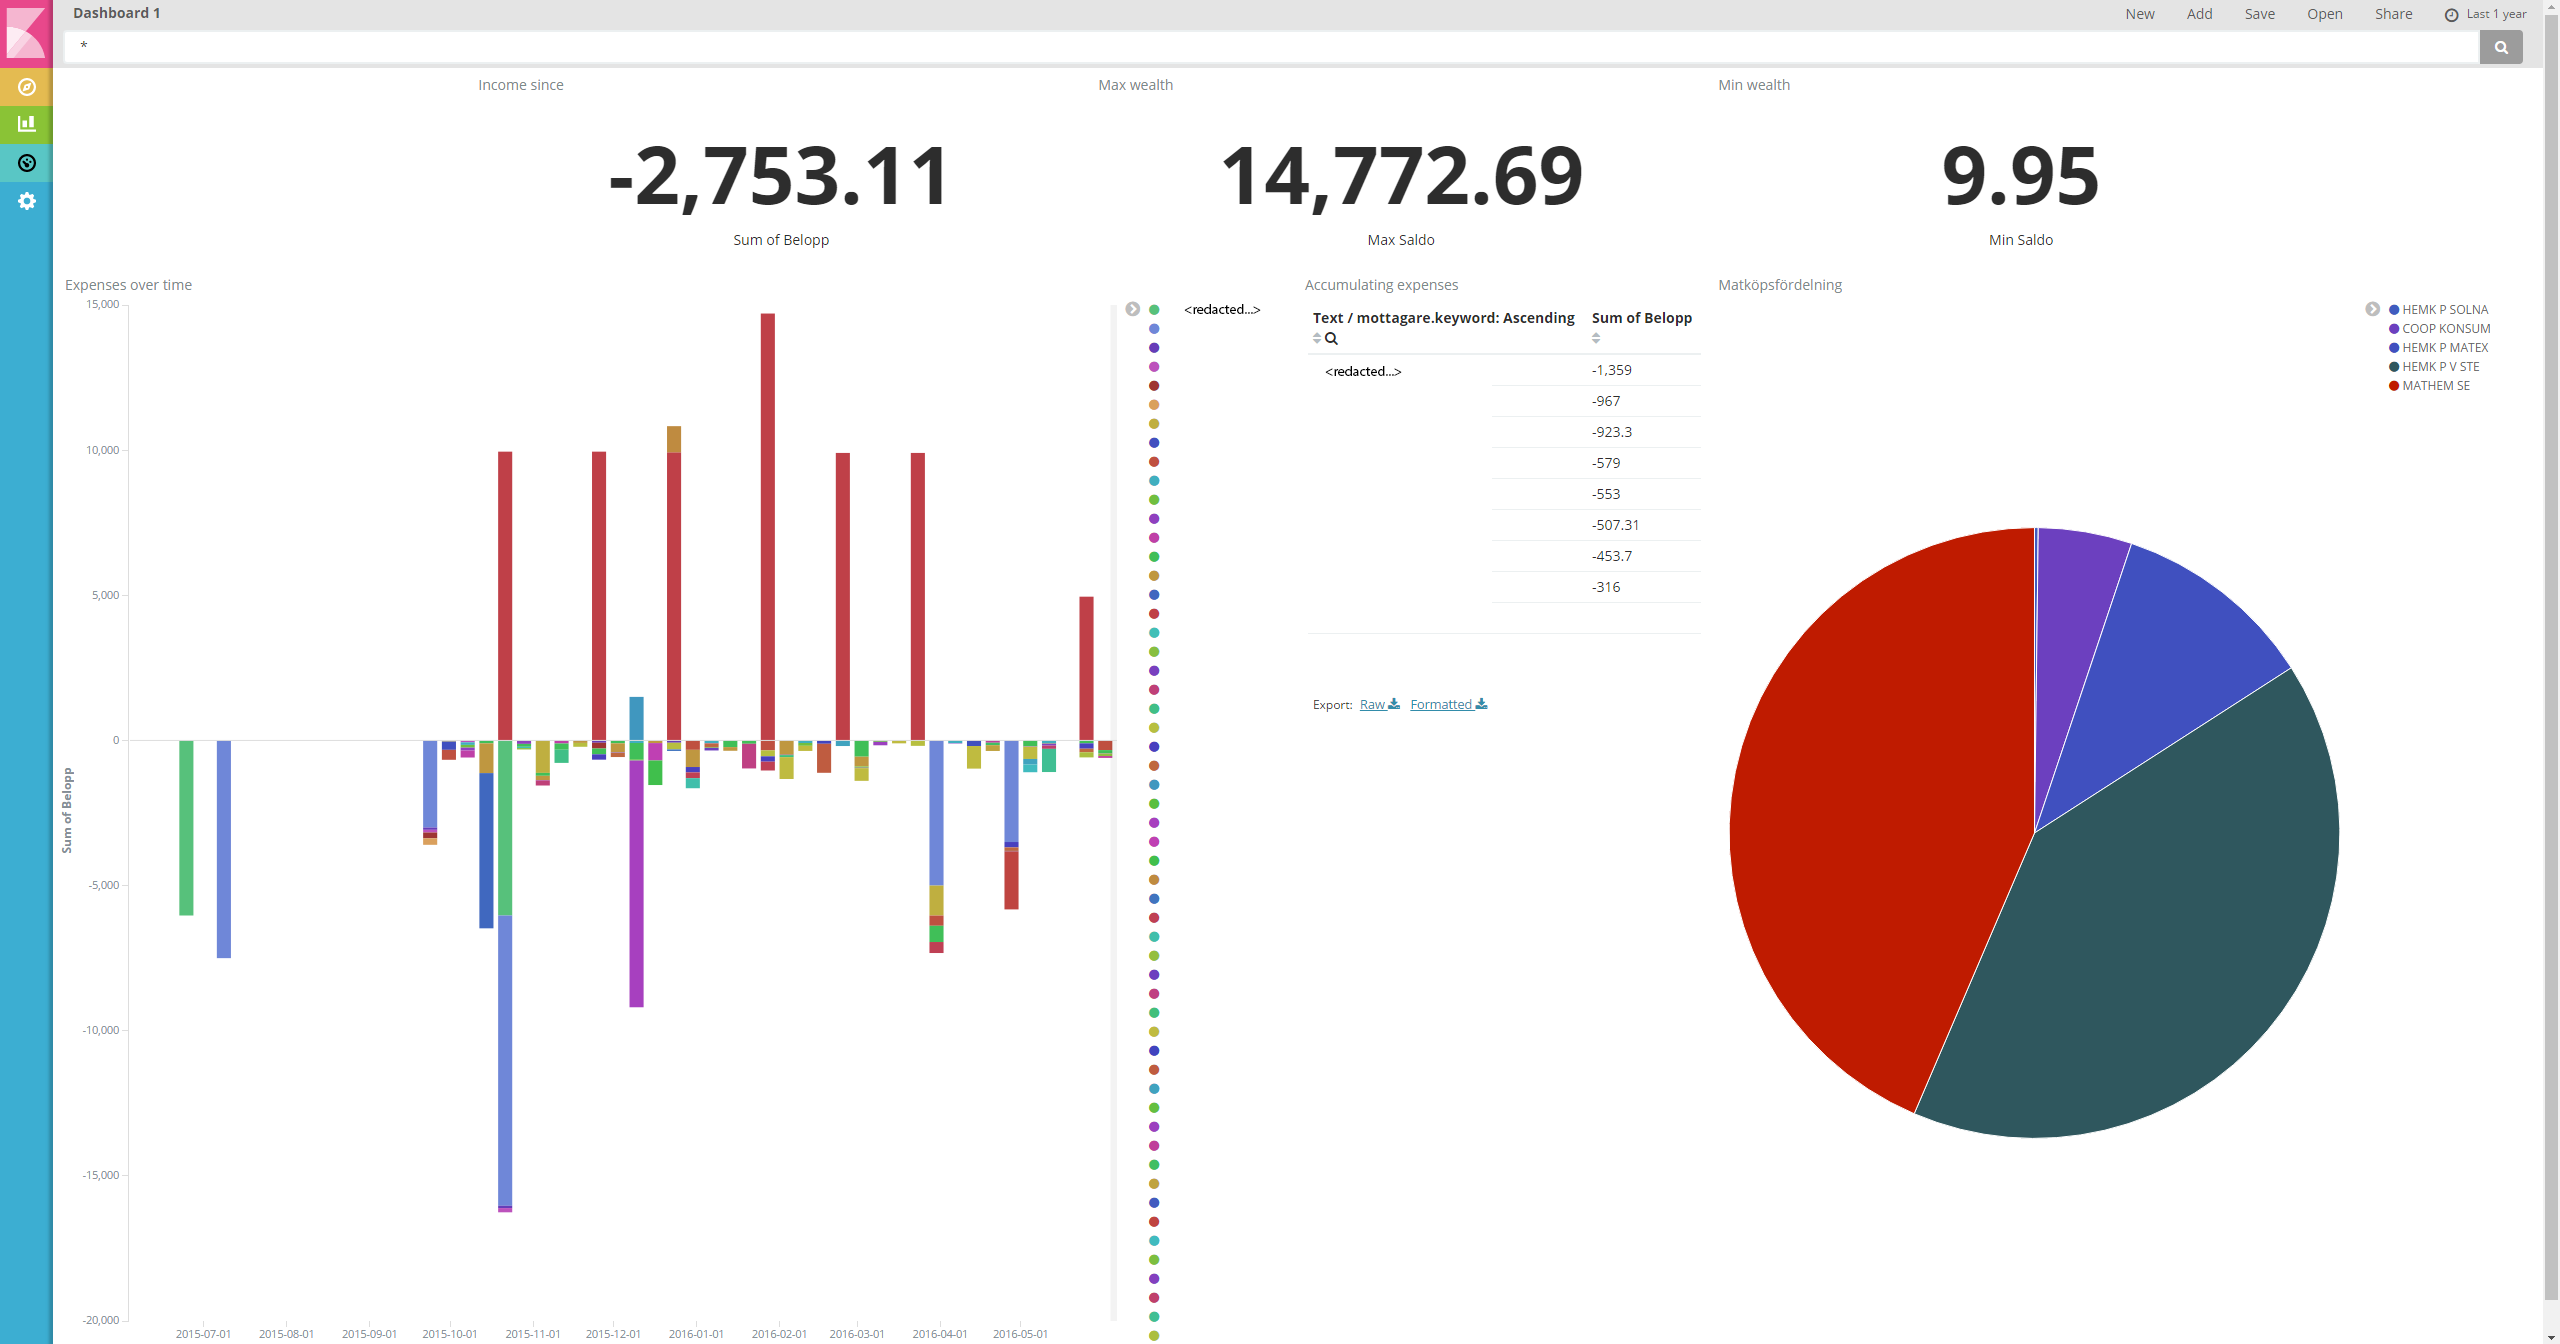Click the search magnifier button
The image size is (2560, 1344).
point(2500,47)
